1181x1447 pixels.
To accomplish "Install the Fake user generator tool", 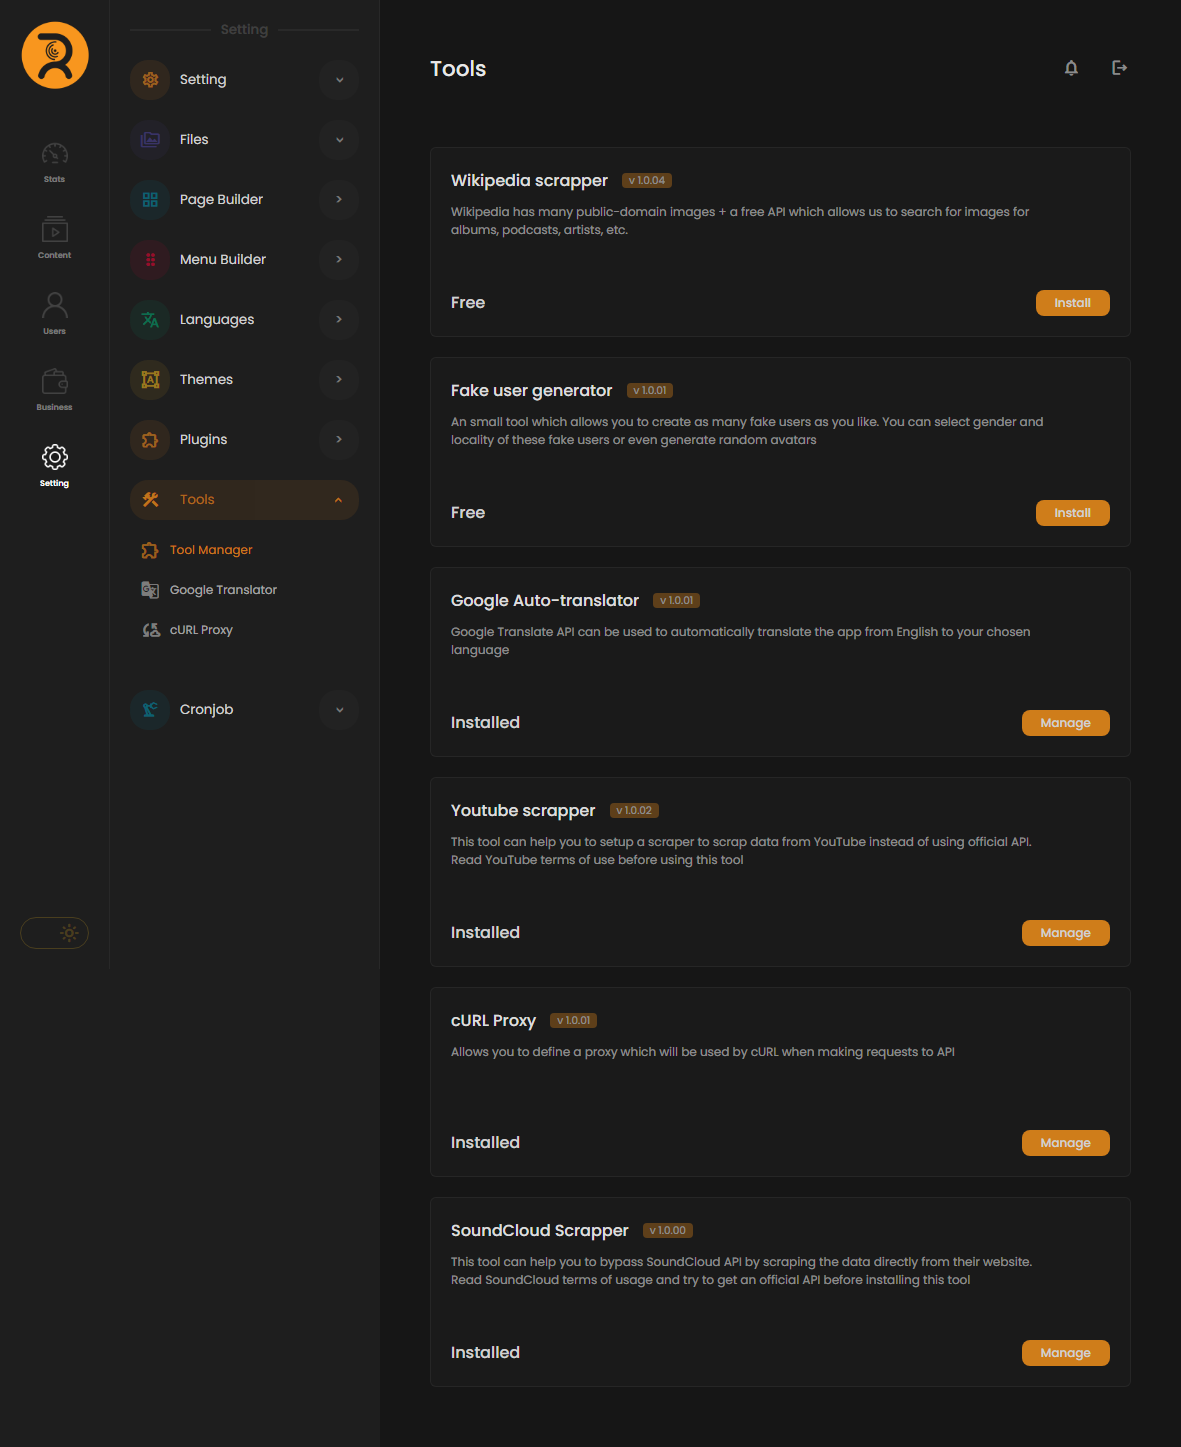I will [1072, 513].
